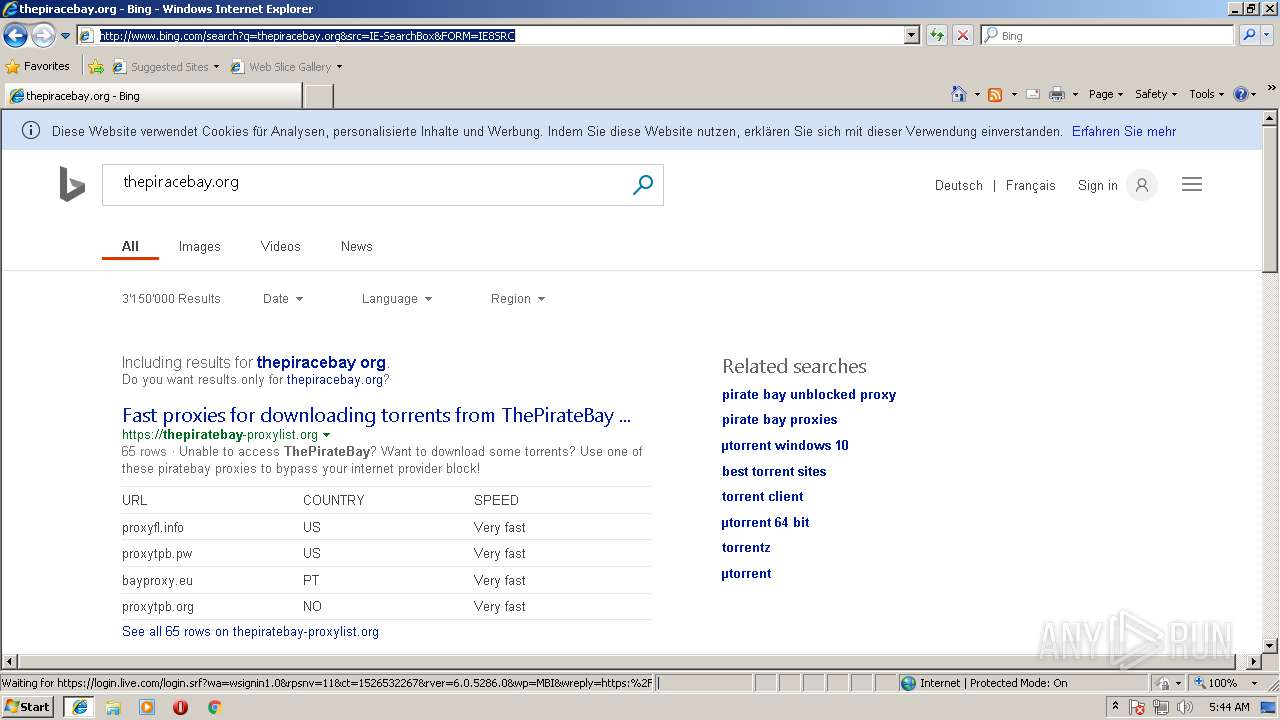
Task: Expand the Region filter dropdown
Action: (518, 298)
